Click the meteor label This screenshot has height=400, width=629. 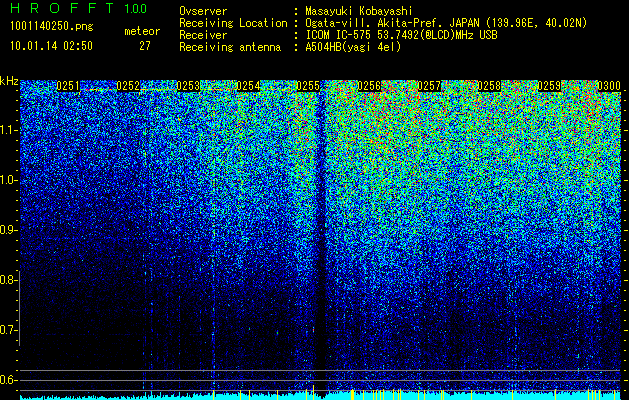(142, 31)
